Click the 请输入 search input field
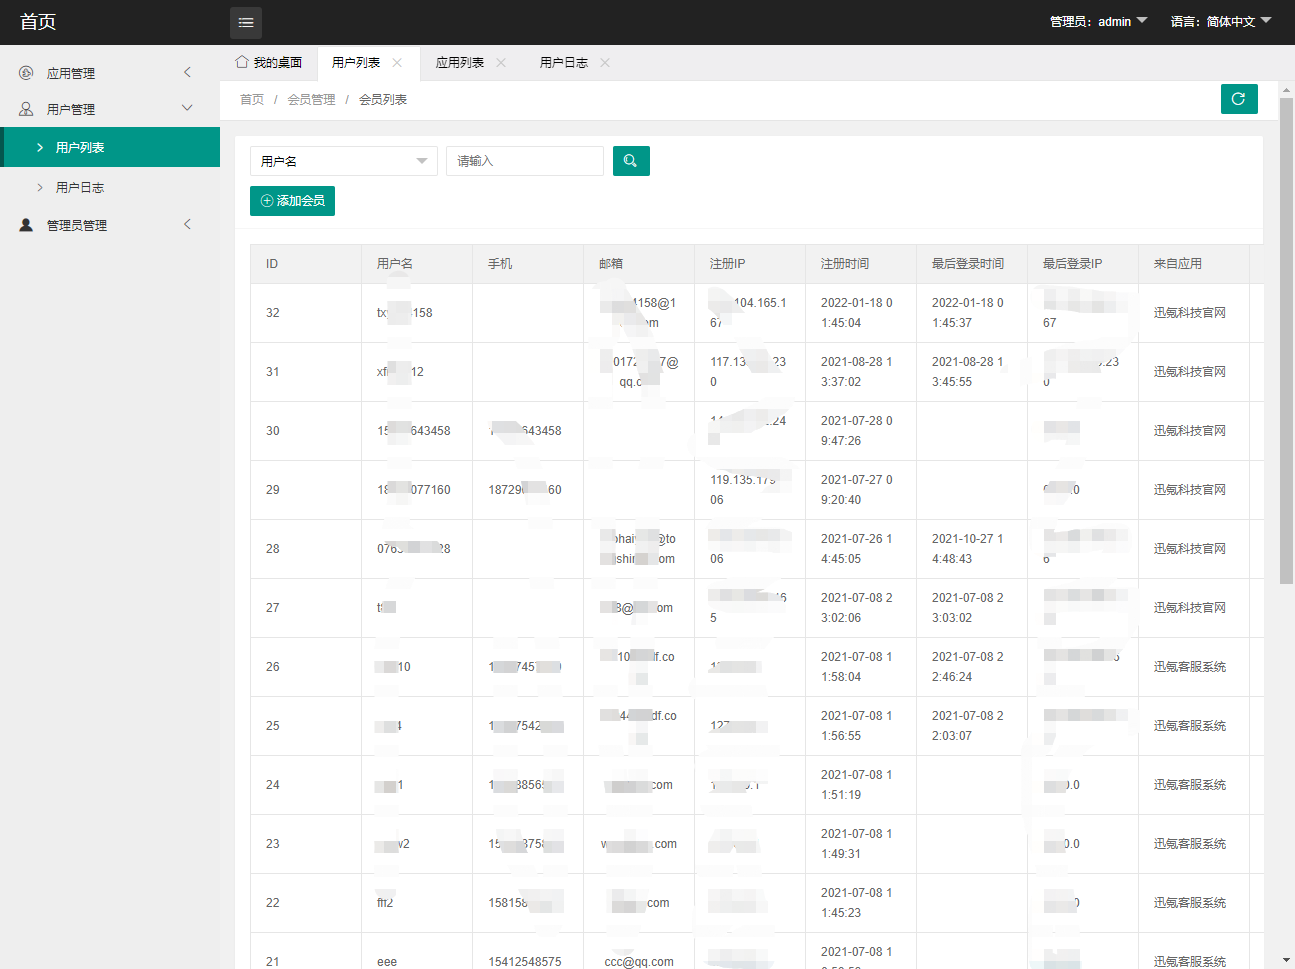Image resolution: width=1295 pixels, height=969 pixels. [524, 161]
